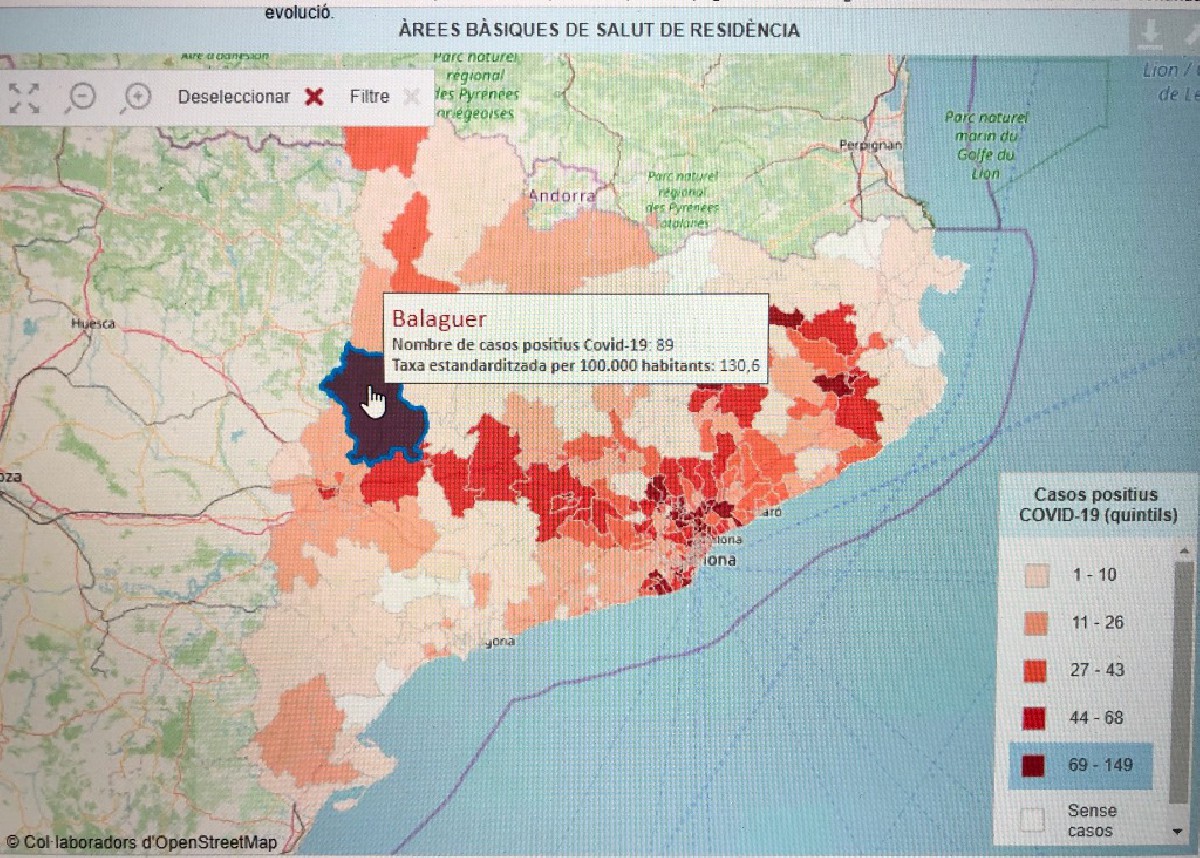Zoom in using the plus magnifier
This screenshot has width=1200, height=858.
(x=135, y=97)
